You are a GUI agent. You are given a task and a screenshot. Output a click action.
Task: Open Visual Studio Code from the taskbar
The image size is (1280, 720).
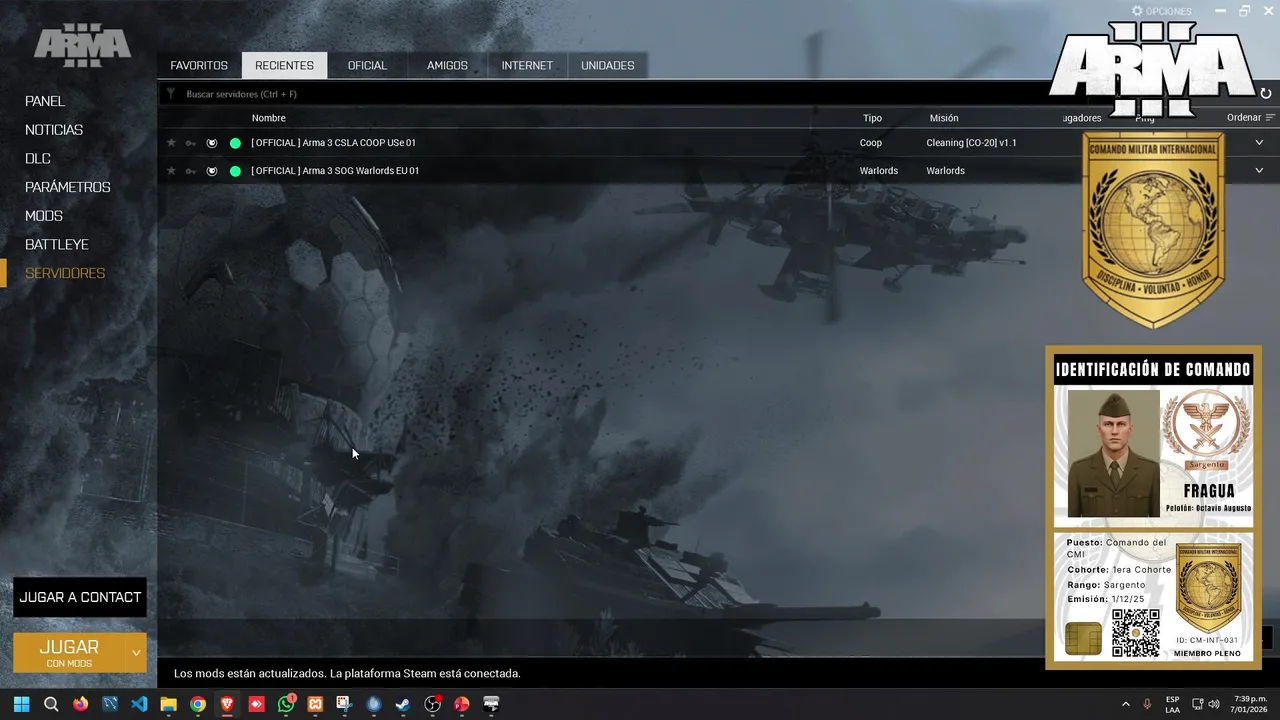139,704
